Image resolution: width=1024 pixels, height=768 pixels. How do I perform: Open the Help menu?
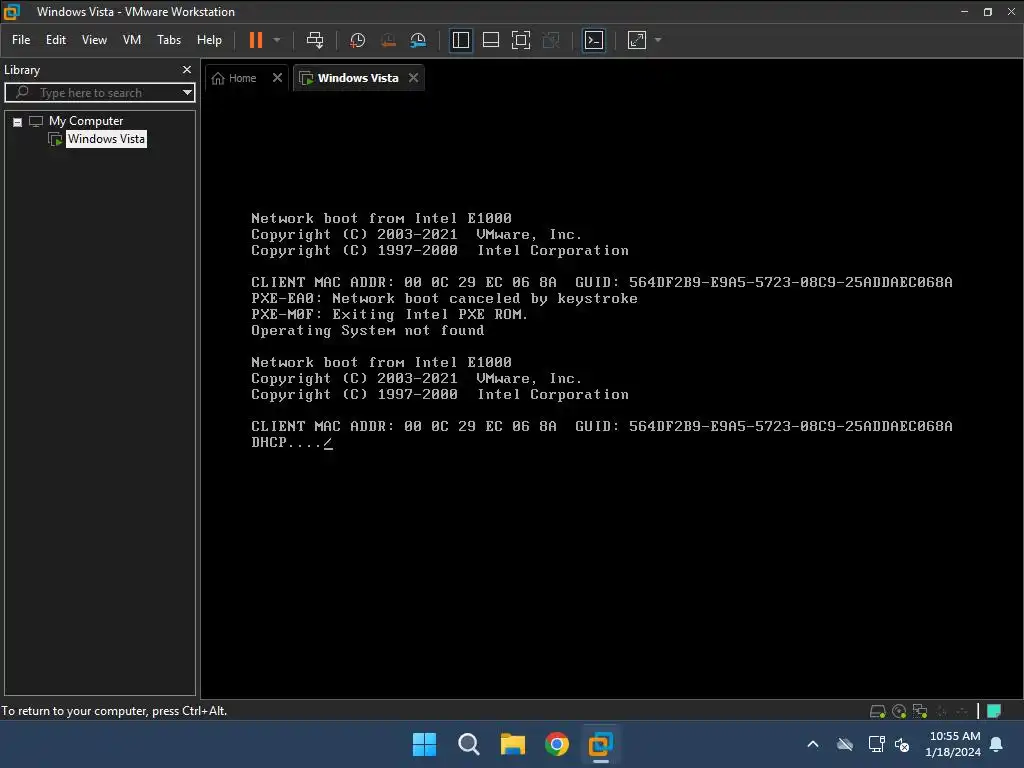210,40
